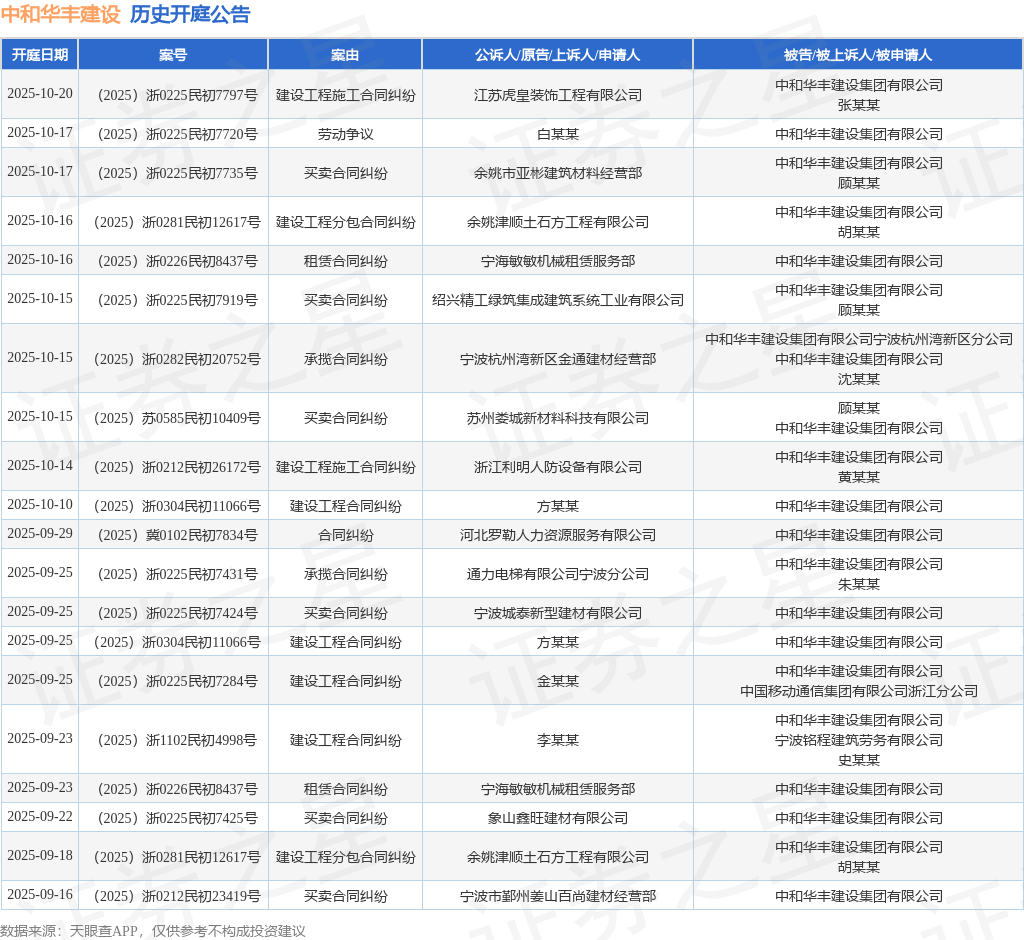Select case number (2025)冀0102民初7834号
Screen dimensions: 1024x940
[x=177, y=536]
